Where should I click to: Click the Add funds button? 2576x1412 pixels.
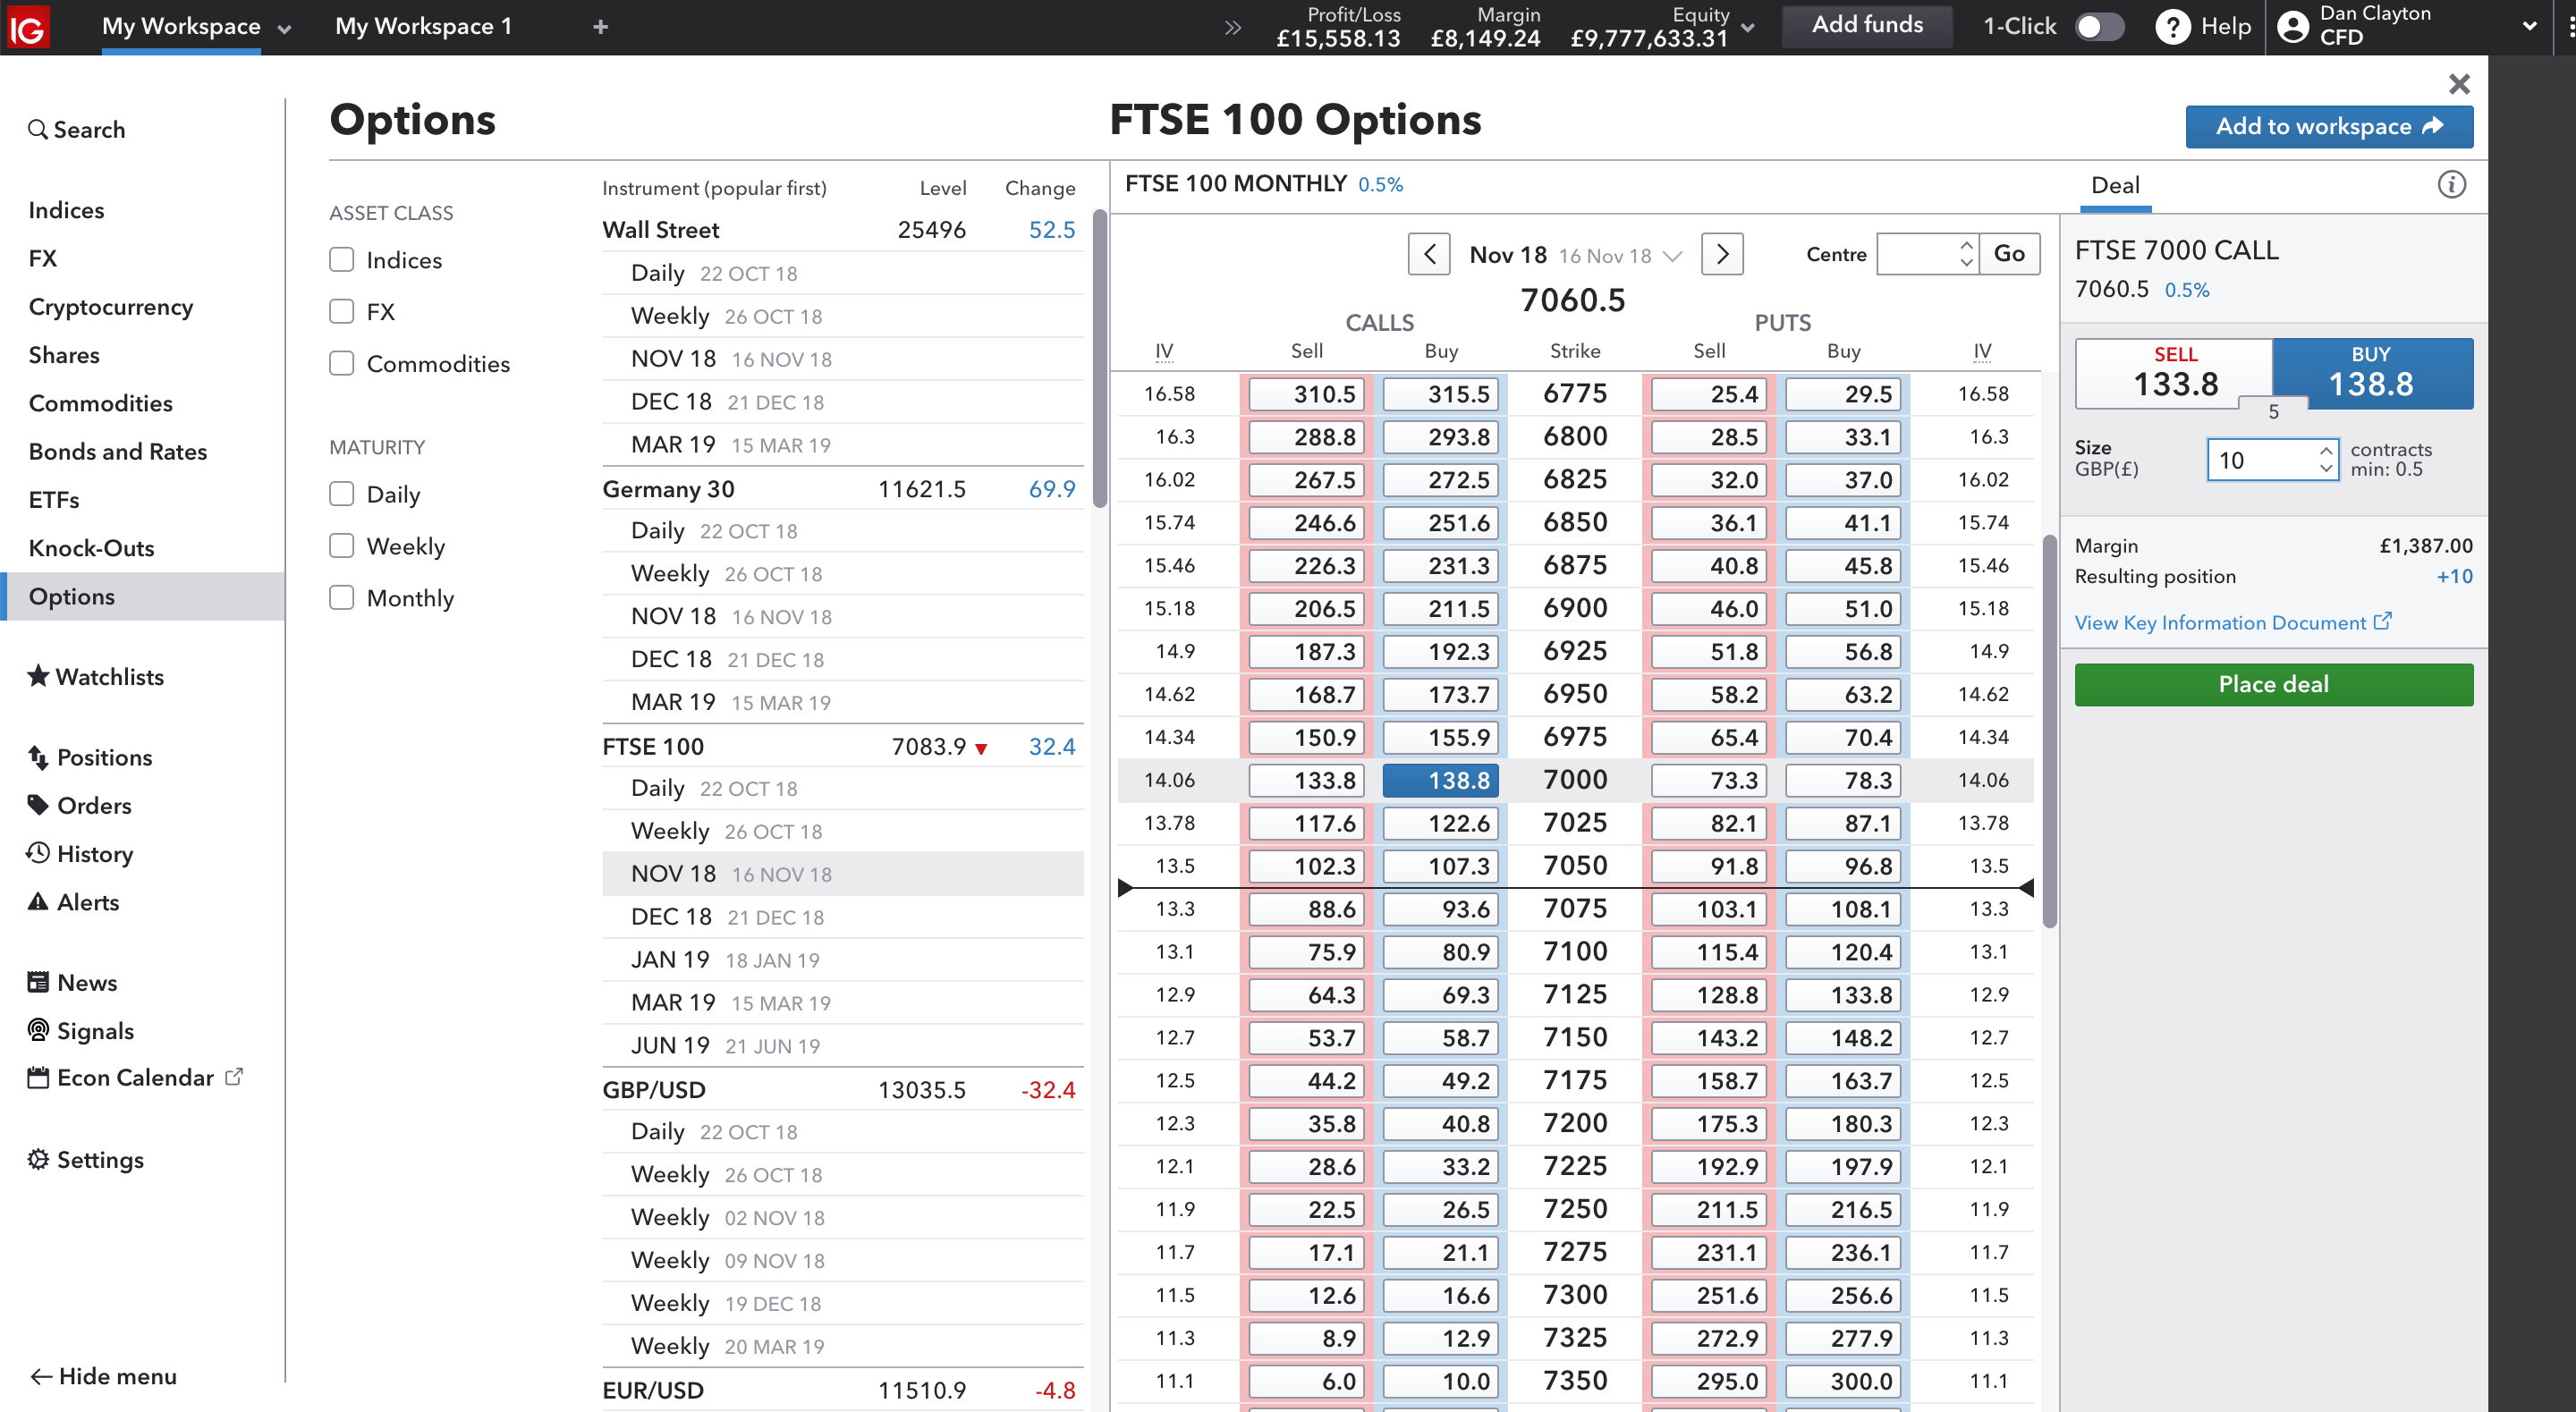(1867, 25)
